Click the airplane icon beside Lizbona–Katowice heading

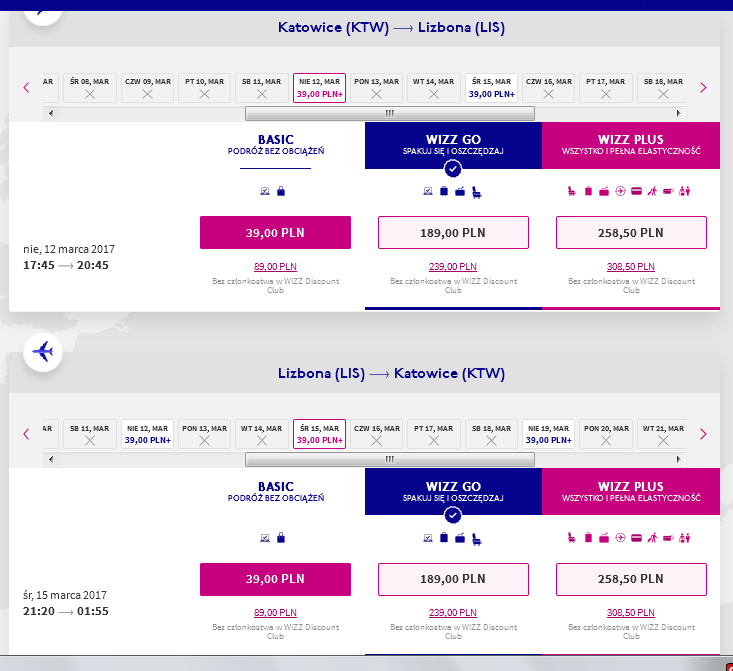[43, 352]
